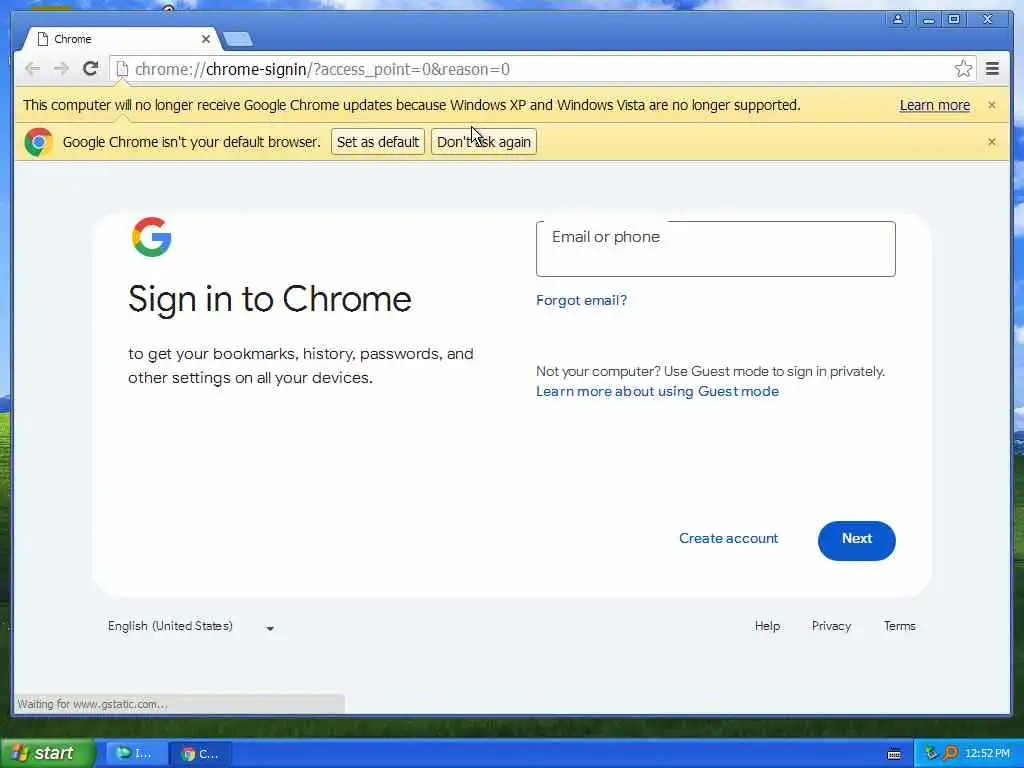Choose Don't ask again
This screenshot has width=1024, height=768.
483,142
